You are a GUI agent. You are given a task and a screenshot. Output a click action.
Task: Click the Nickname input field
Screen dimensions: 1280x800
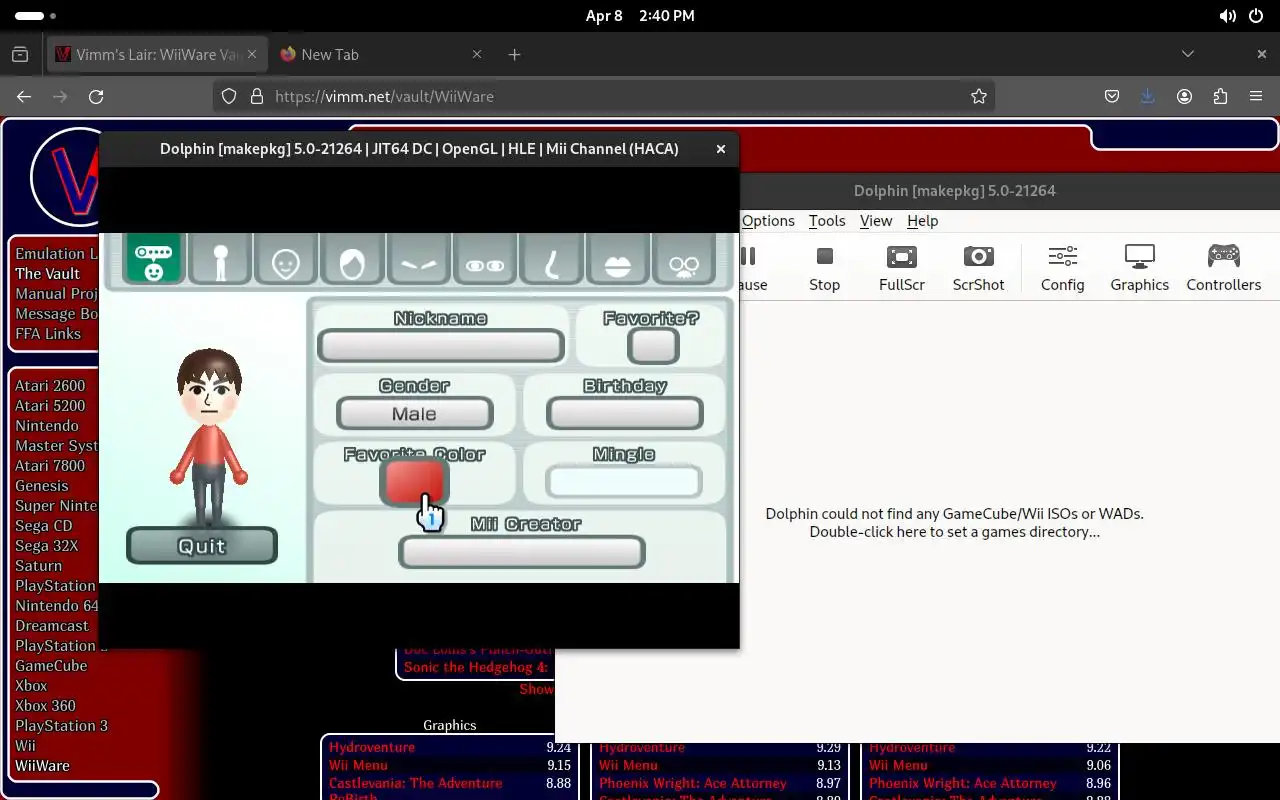(x=441, y=346)
